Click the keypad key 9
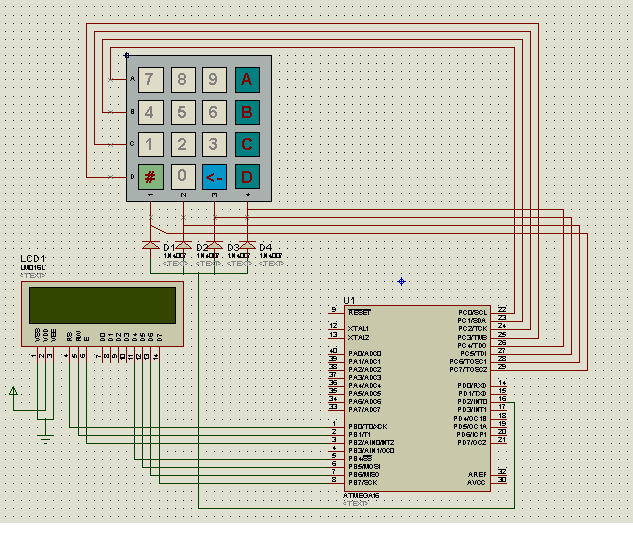Image resolution: width=633 pixels, height=540 pixels. [x=214, y=80]
